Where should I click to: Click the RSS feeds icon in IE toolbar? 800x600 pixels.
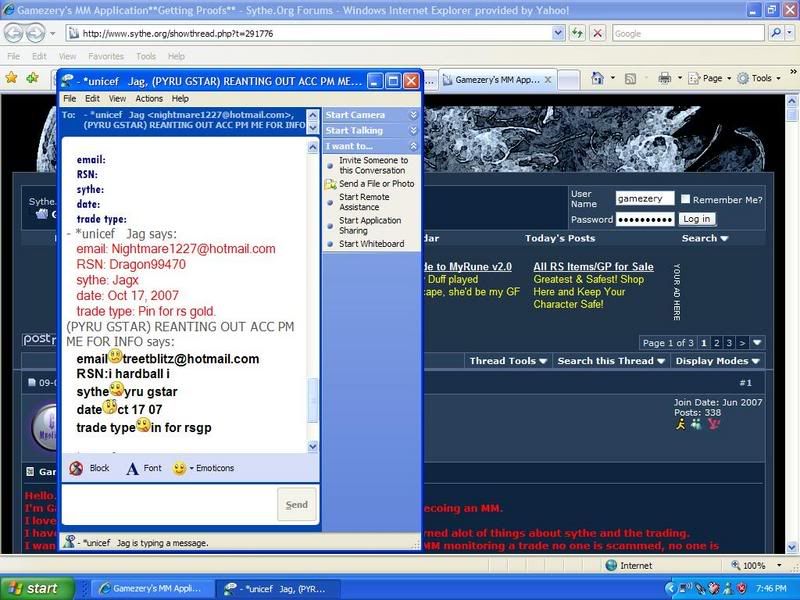[631, 79]
